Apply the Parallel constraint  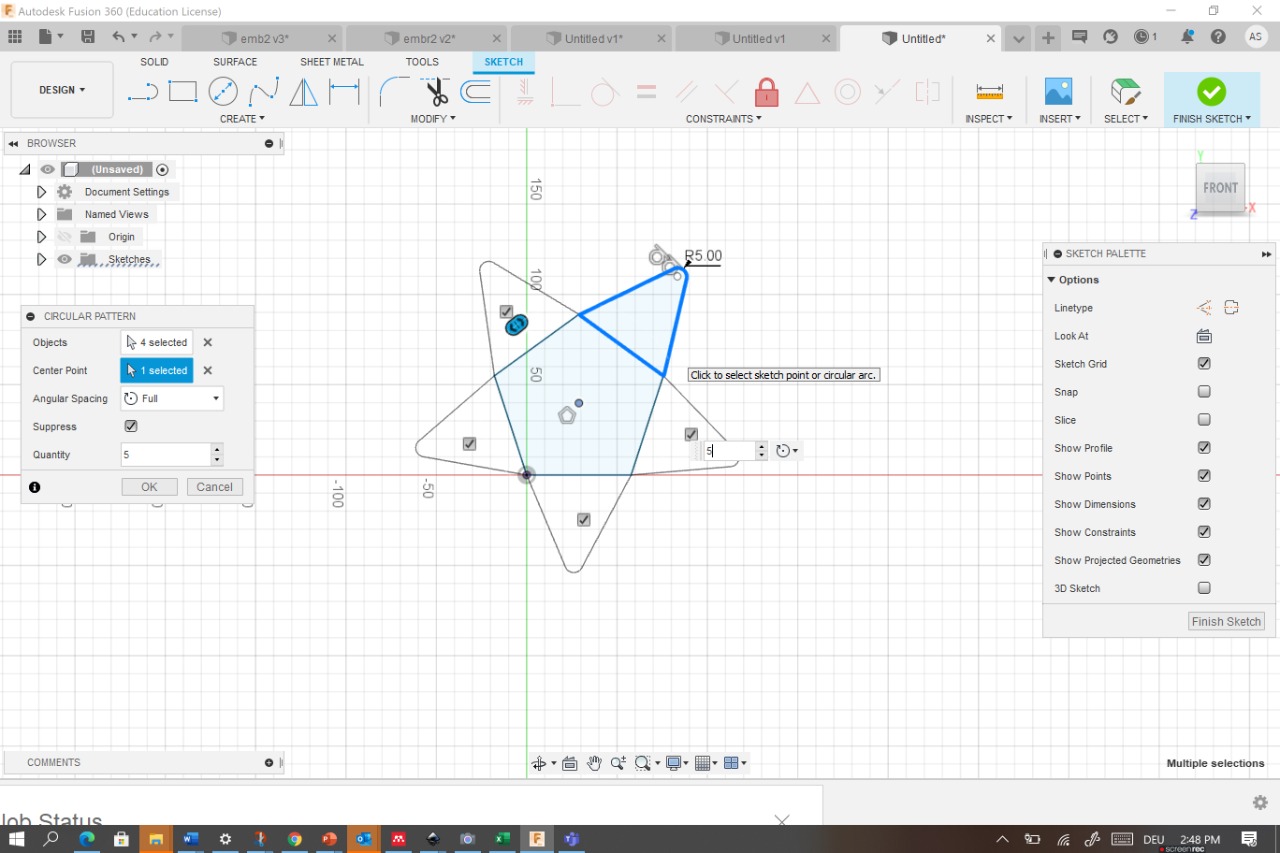(687, 92)
